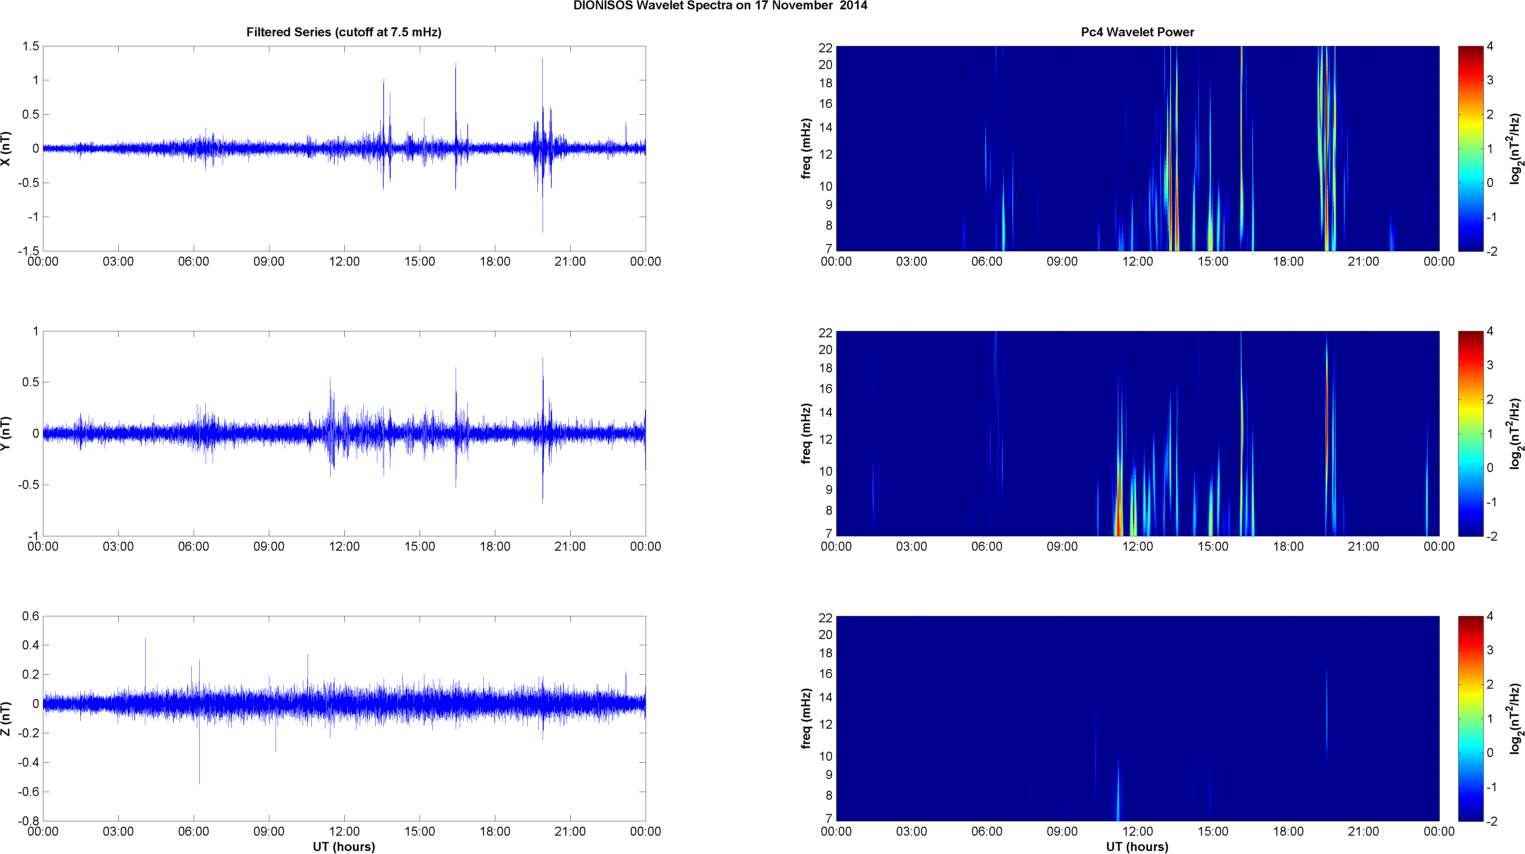Click the '14' frequency tick on the middle spectrogram
1525x854 pixels.
click(826, 412)
